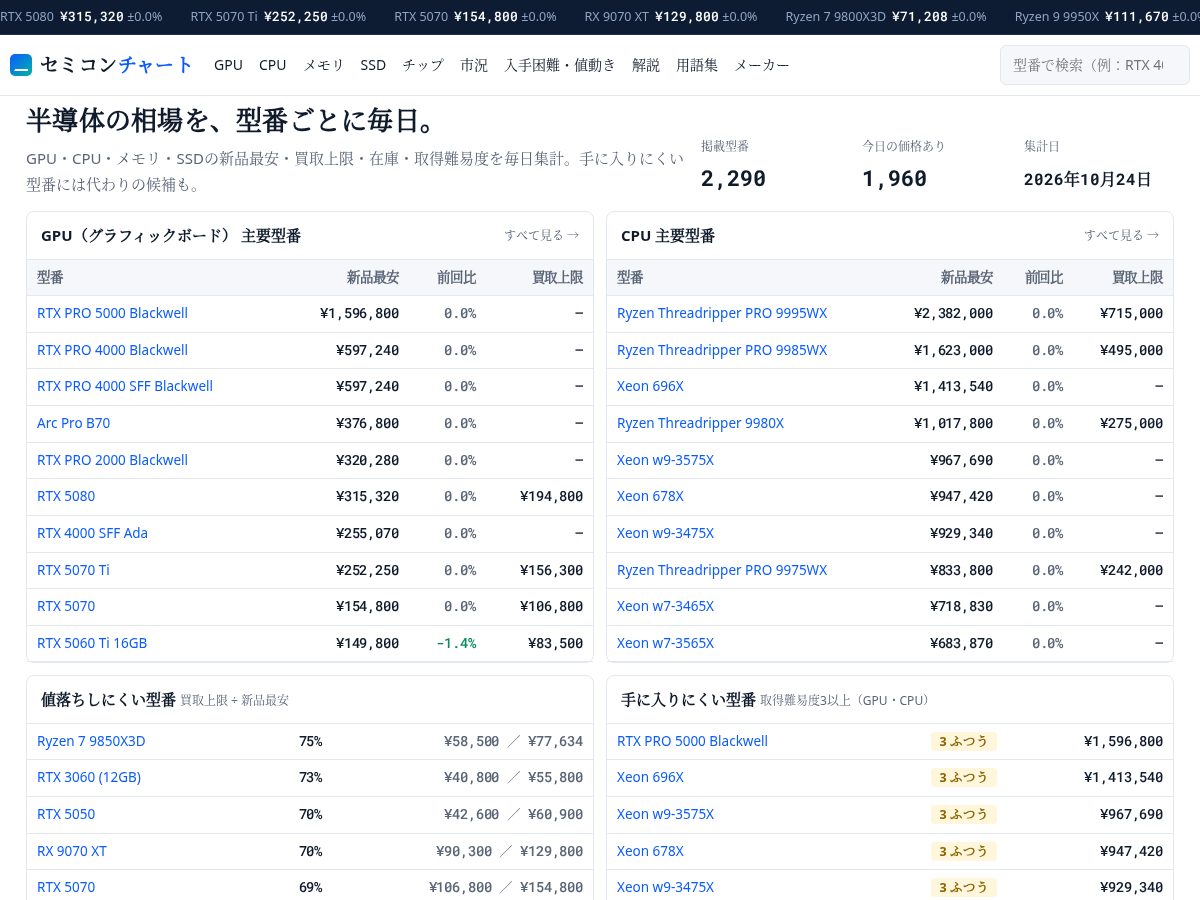Open RTX 5080 in the GPU table
The height and width of the screenshot is (900, 1200).
point(66,496)
